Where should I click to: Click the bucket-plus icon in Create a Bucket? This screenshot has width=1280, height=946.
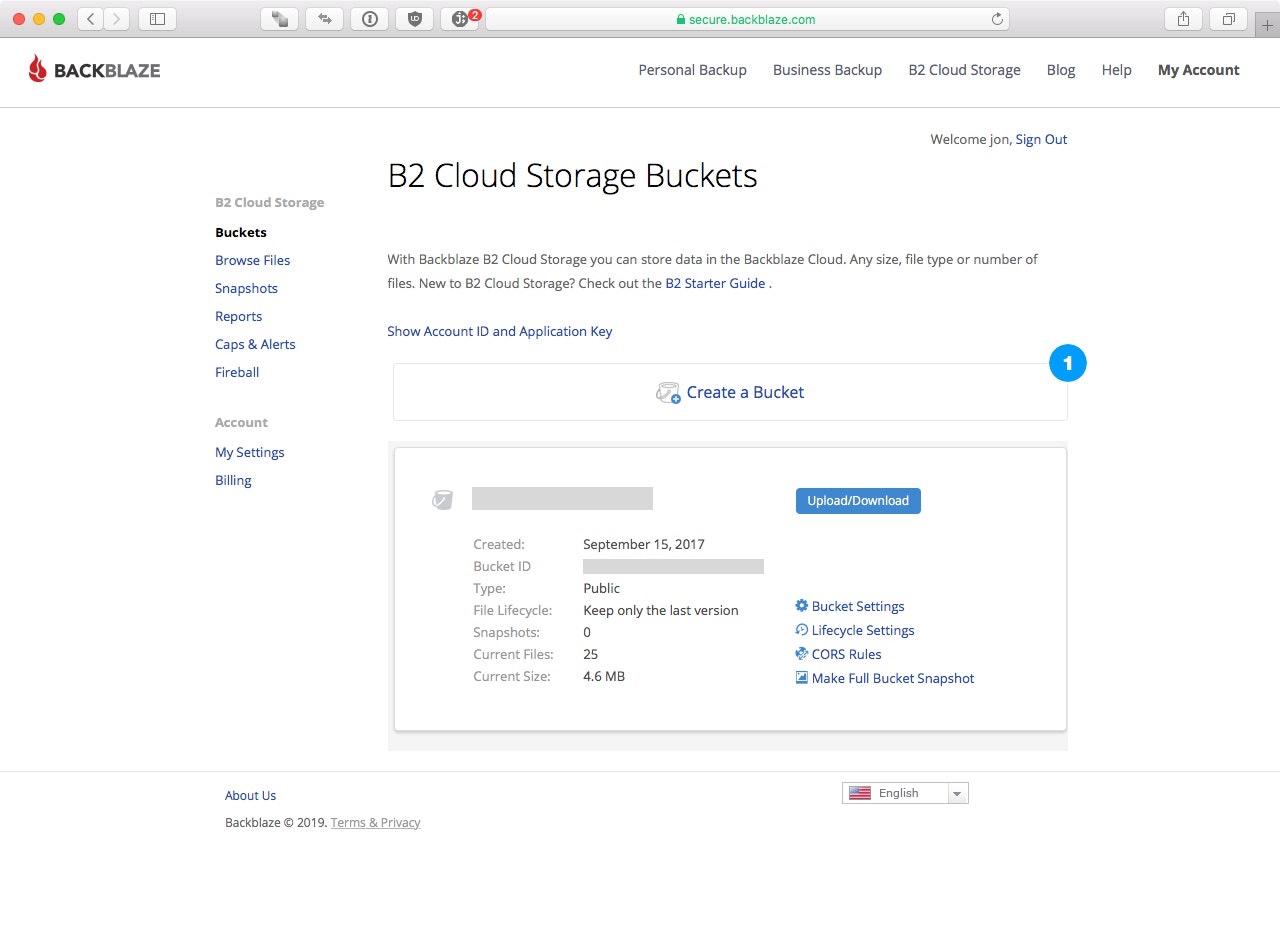[668, 392]
